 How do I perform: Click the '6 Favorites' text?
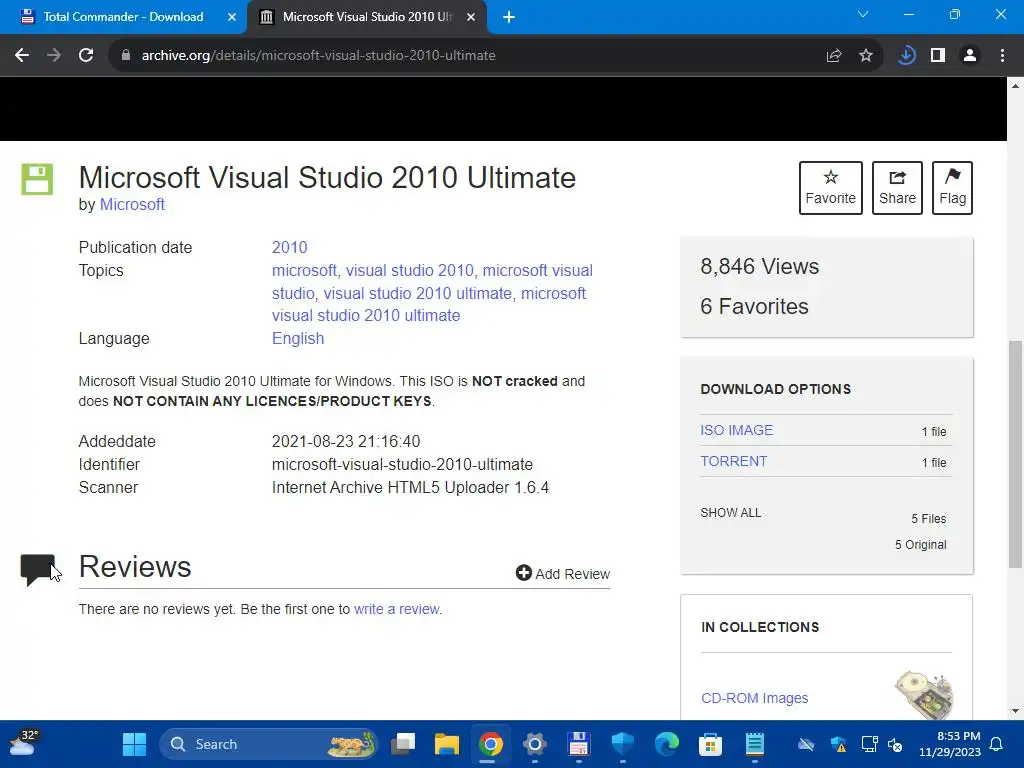coord(754,306)
